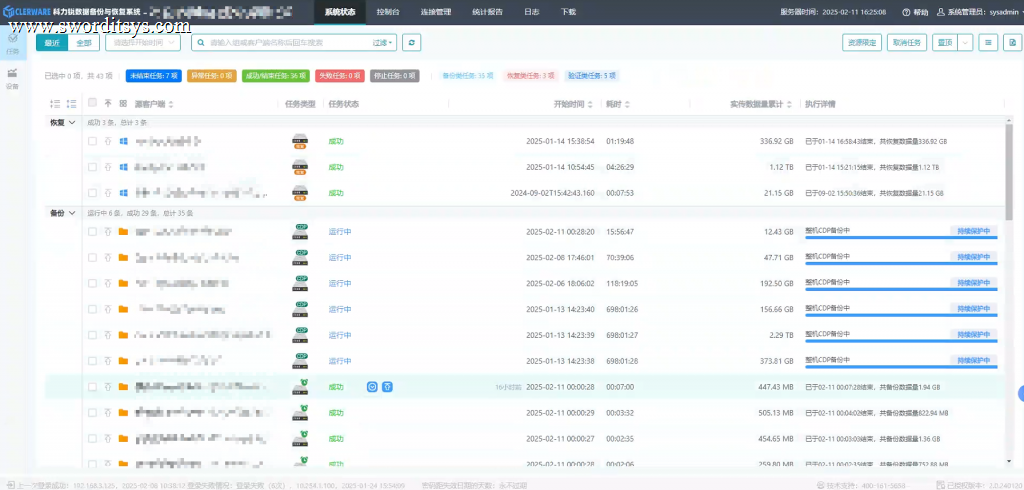Click CDP task-type icon in 15:56:47 row
Image resolution: width=1024 pixels, height=490 pixels.
click(x=300, y=231)
